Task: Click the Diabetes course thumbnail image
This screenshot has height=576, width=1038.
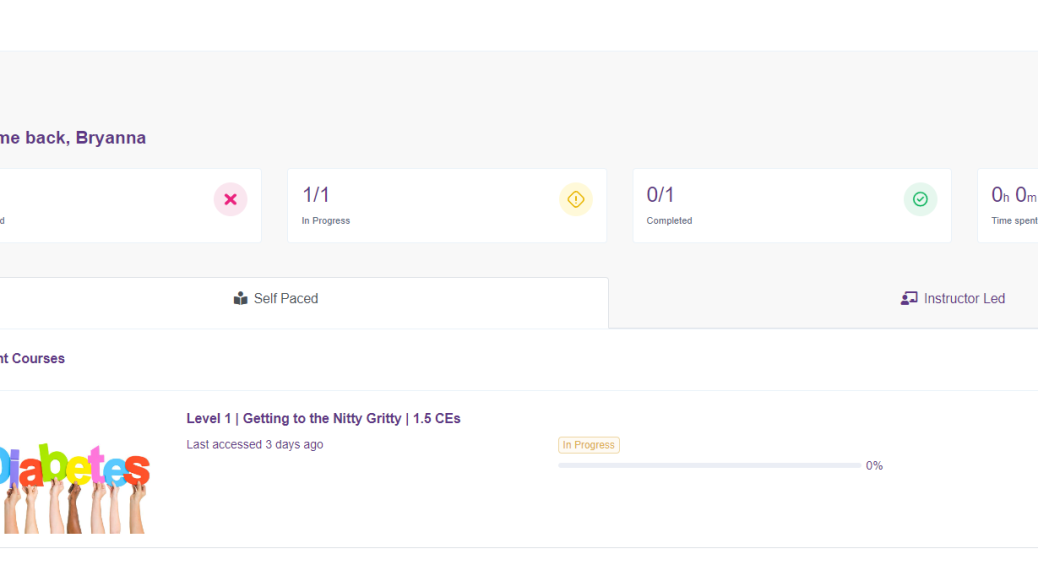Action: [75, 487]
